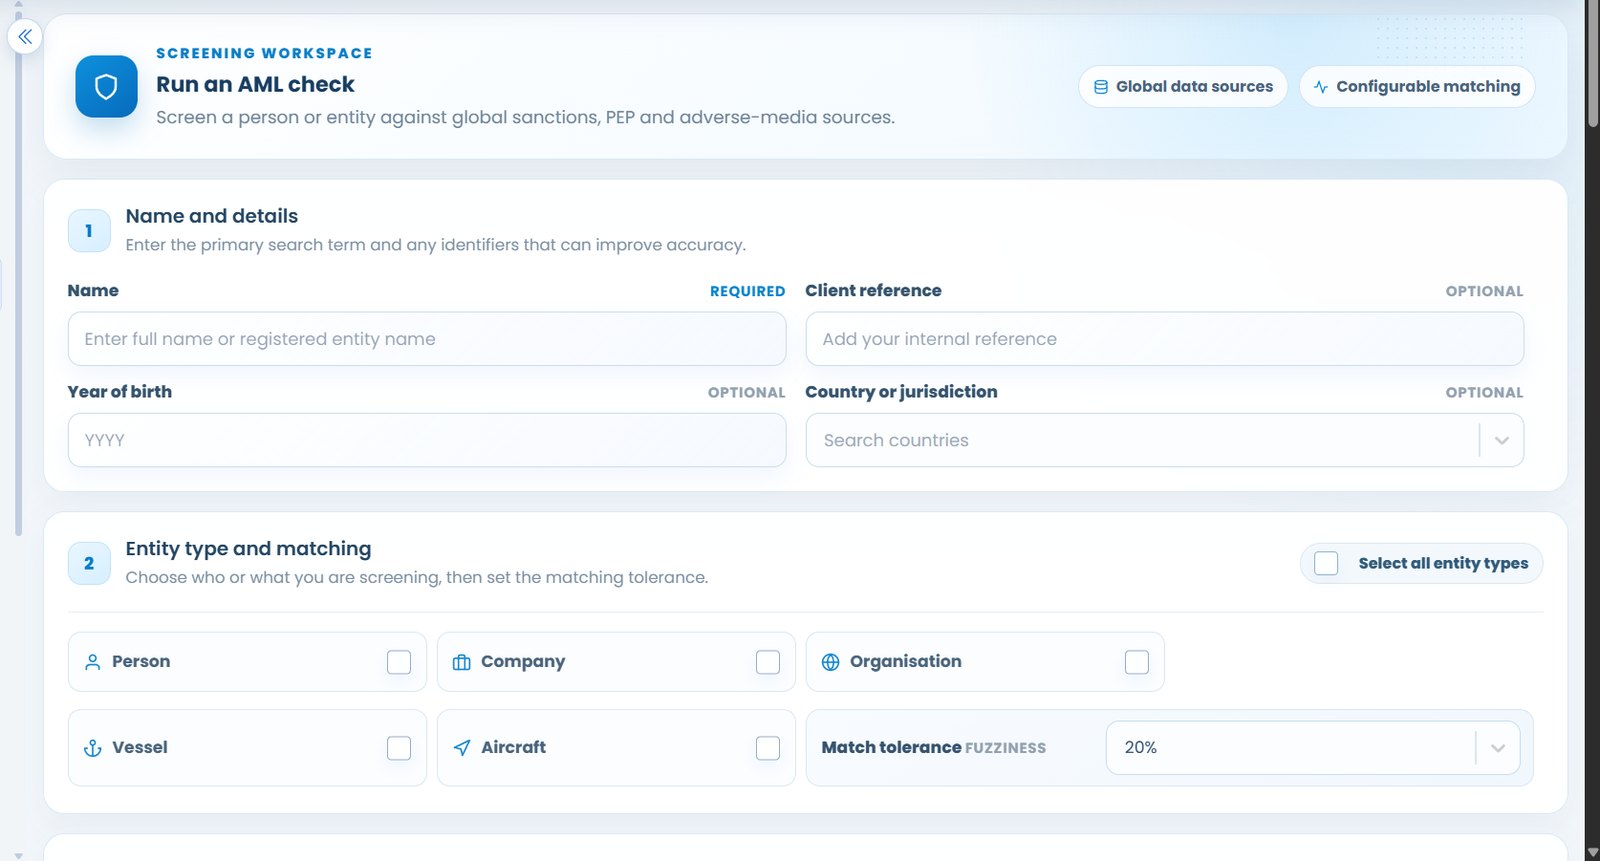This screenshot has width=1600, height=861.
Task: Click the Search countries combo box
Action: point(1165,441)
